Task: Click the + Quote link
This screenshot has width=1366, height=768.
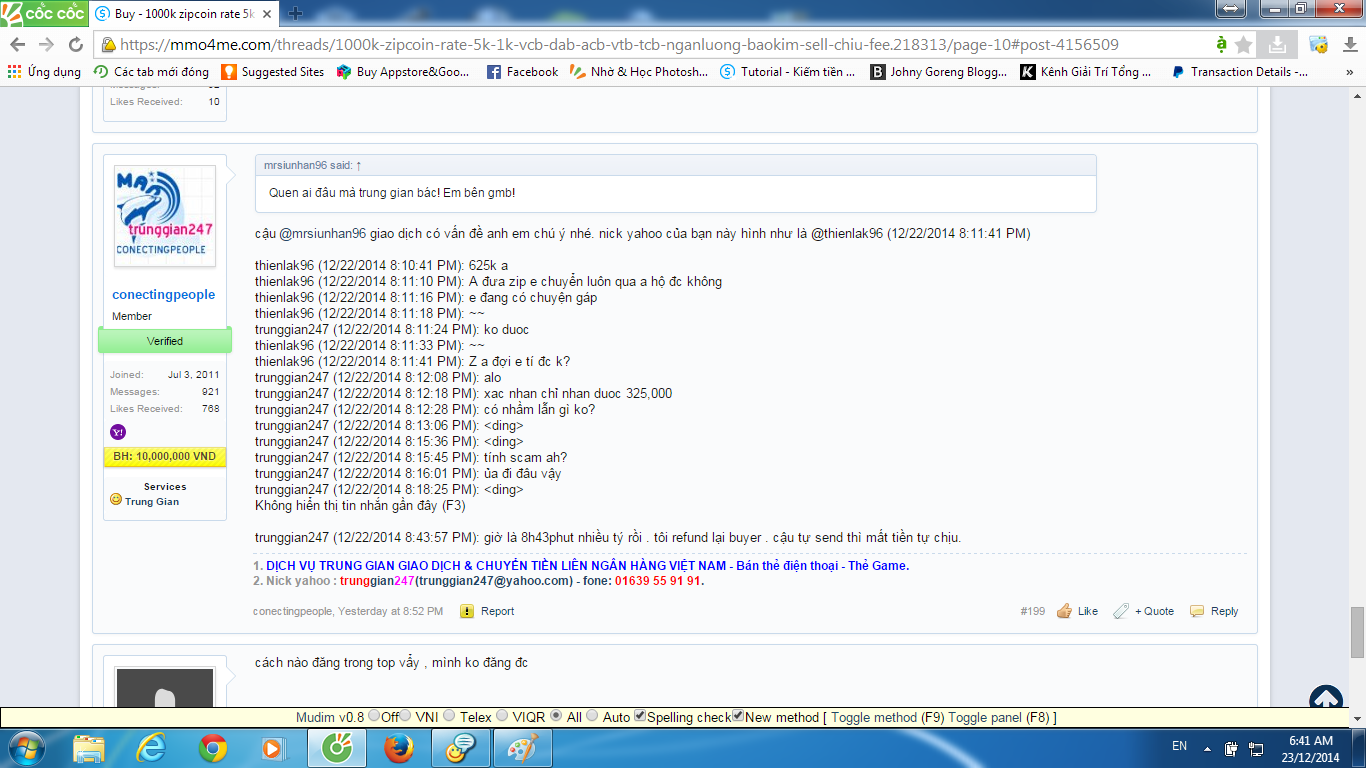Action: [1154, 611]
